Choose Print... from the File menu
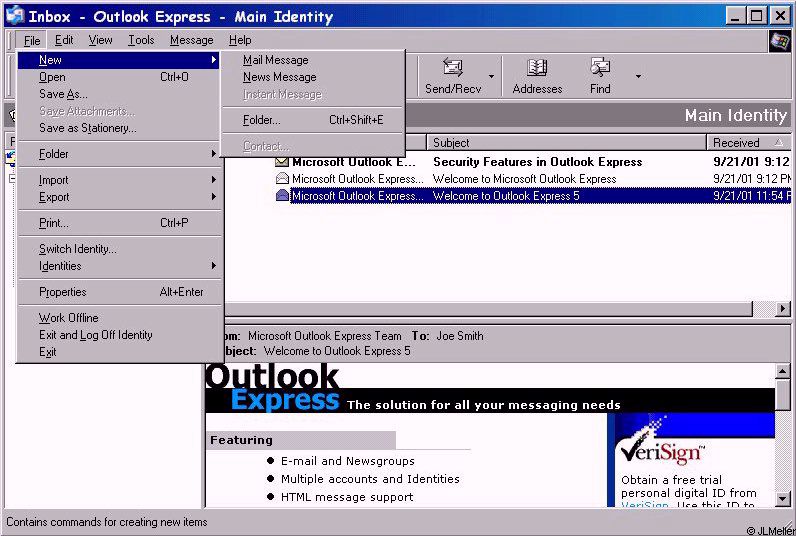796x536 pixels. 120,223
